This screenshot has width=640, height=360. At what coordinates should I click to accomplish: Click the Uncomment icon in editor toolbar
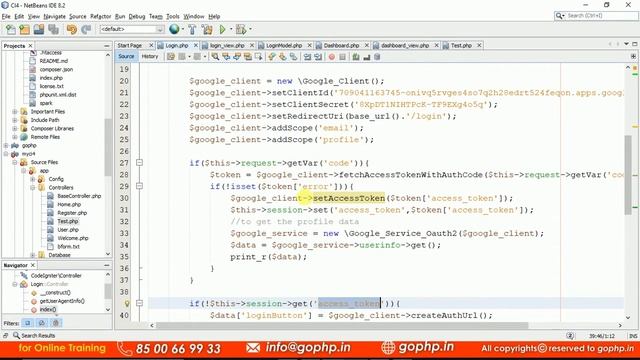367,57
